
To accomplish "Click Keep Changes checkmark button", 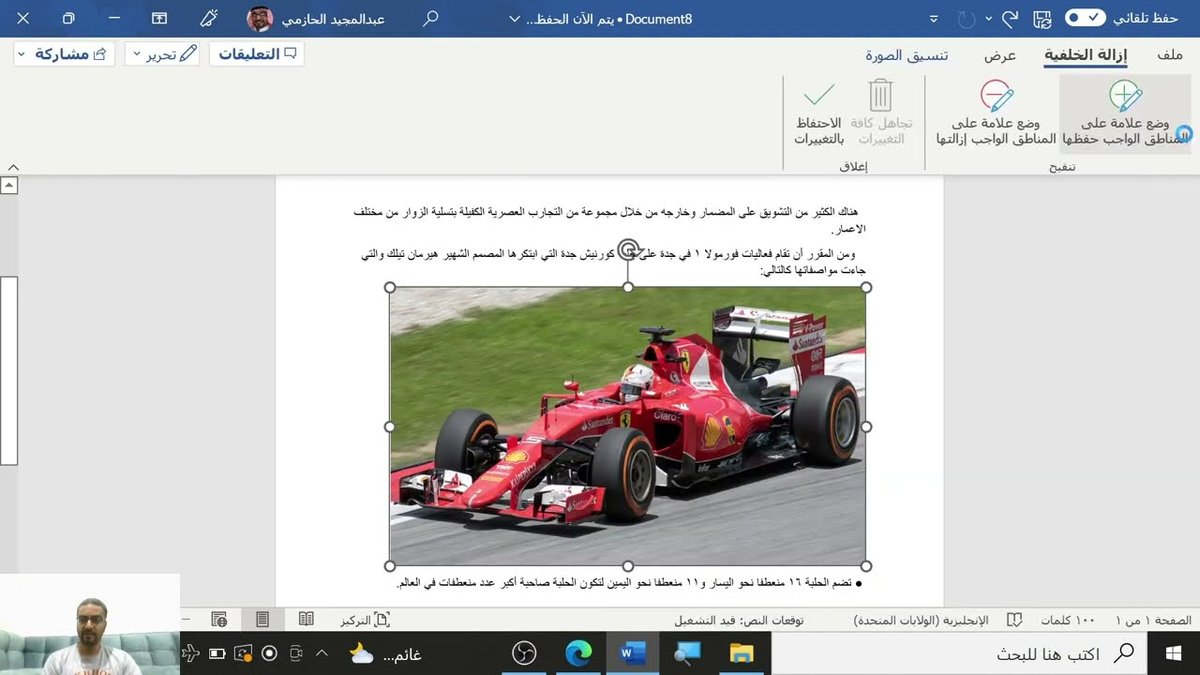I will pyautogui.click(x=819, y=114).
